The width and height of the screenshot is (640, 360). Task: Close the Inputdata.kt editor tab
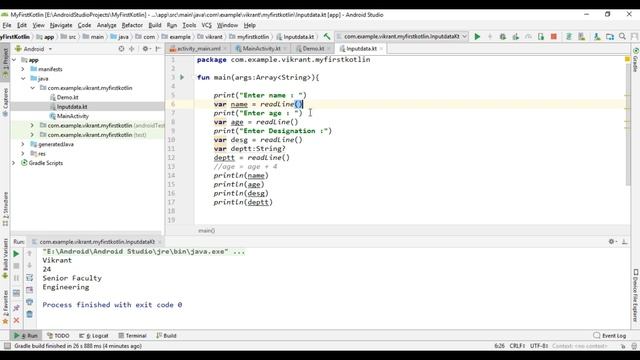pos(381,49)
